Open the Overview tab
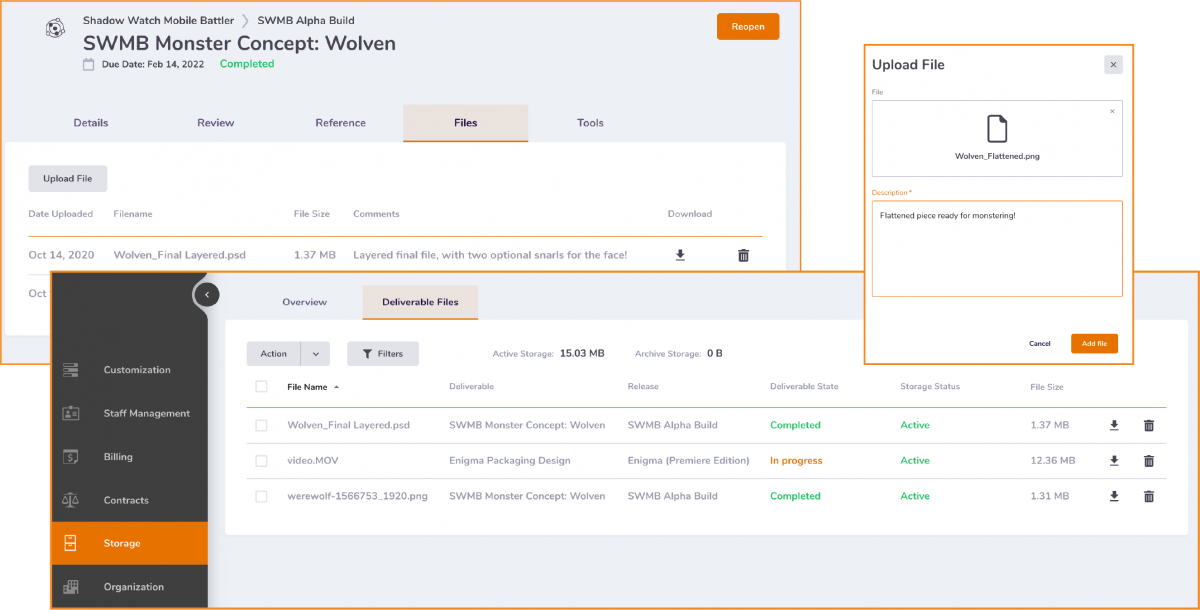Image resolution: width=1200 pixels, height=610 pixels. coord(304,302)
